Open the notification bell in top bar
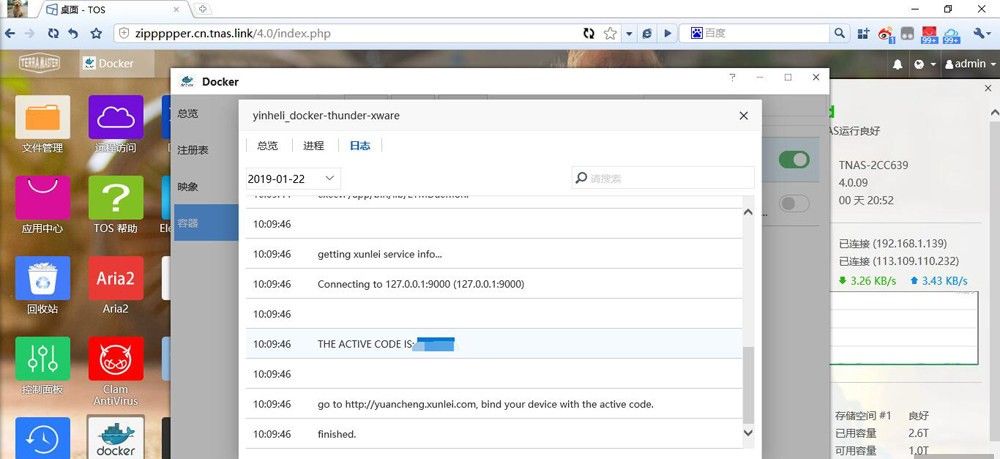 click(x=898, y=64)
